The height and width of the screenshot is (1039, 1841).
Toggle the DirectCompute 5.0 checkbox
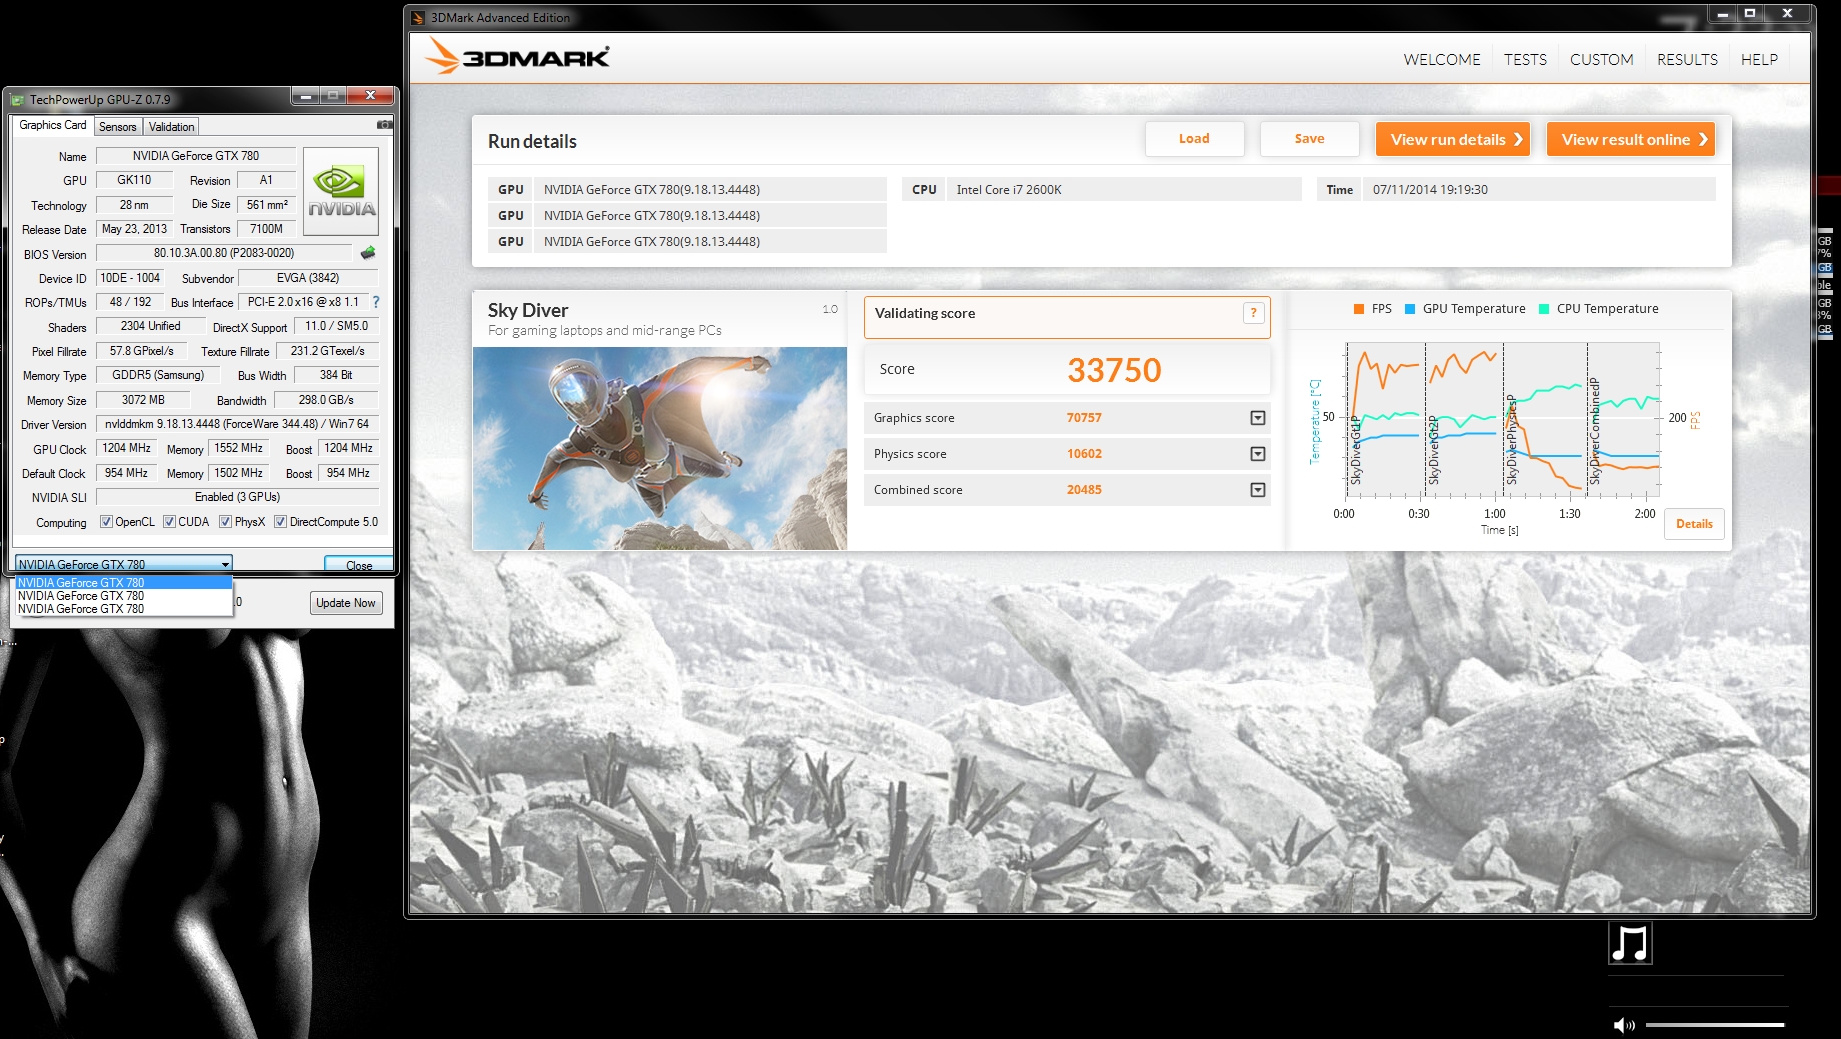[280, 522]
